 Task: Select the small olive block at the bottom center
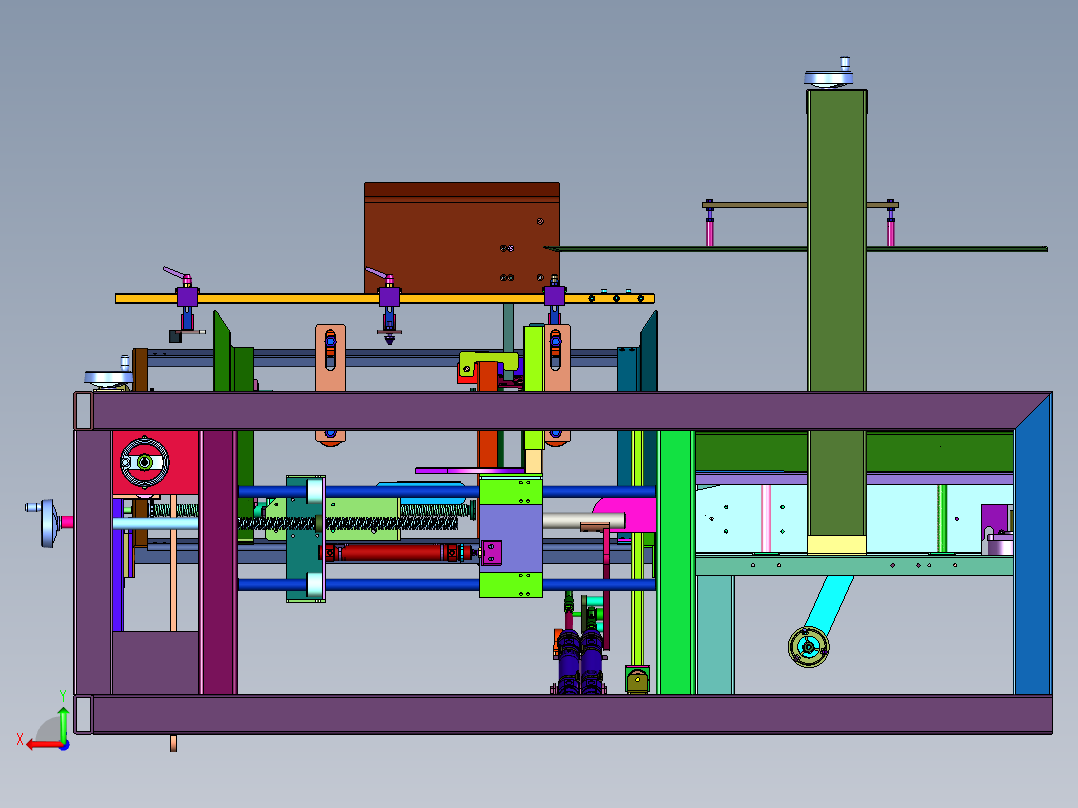point(637,679)
